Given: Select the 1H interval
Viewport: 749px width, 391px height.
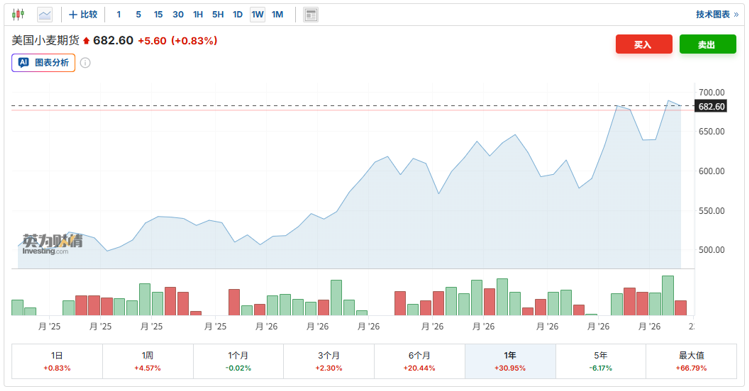Looking at the screenshot, I should tap(198, 15).
